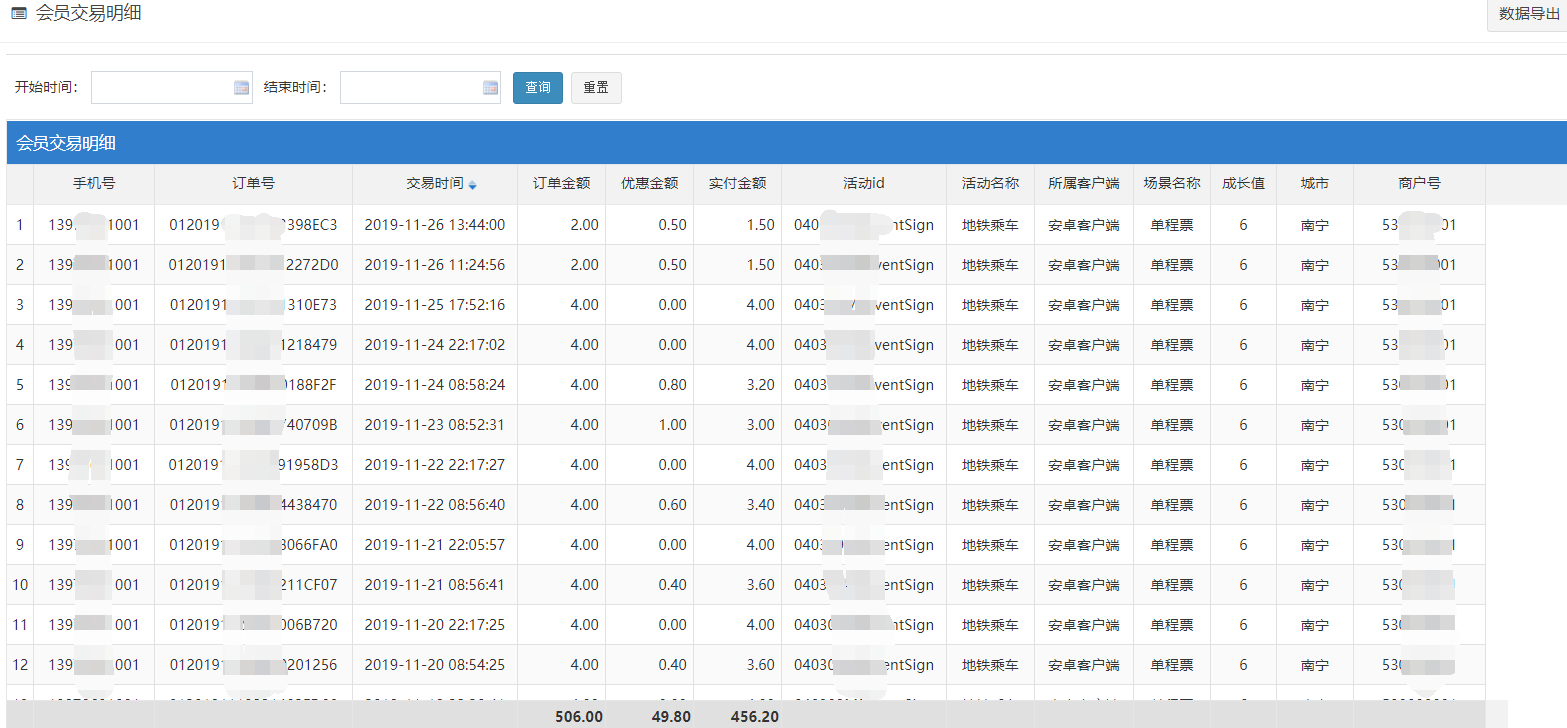Focus the 开始时间 input field

(172, 88)
